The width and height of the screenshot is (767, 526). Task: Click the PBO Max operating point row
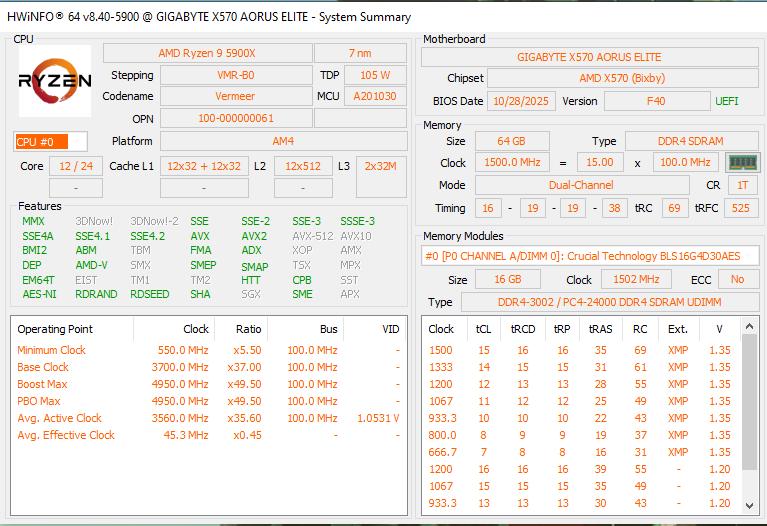click(209, 401)
